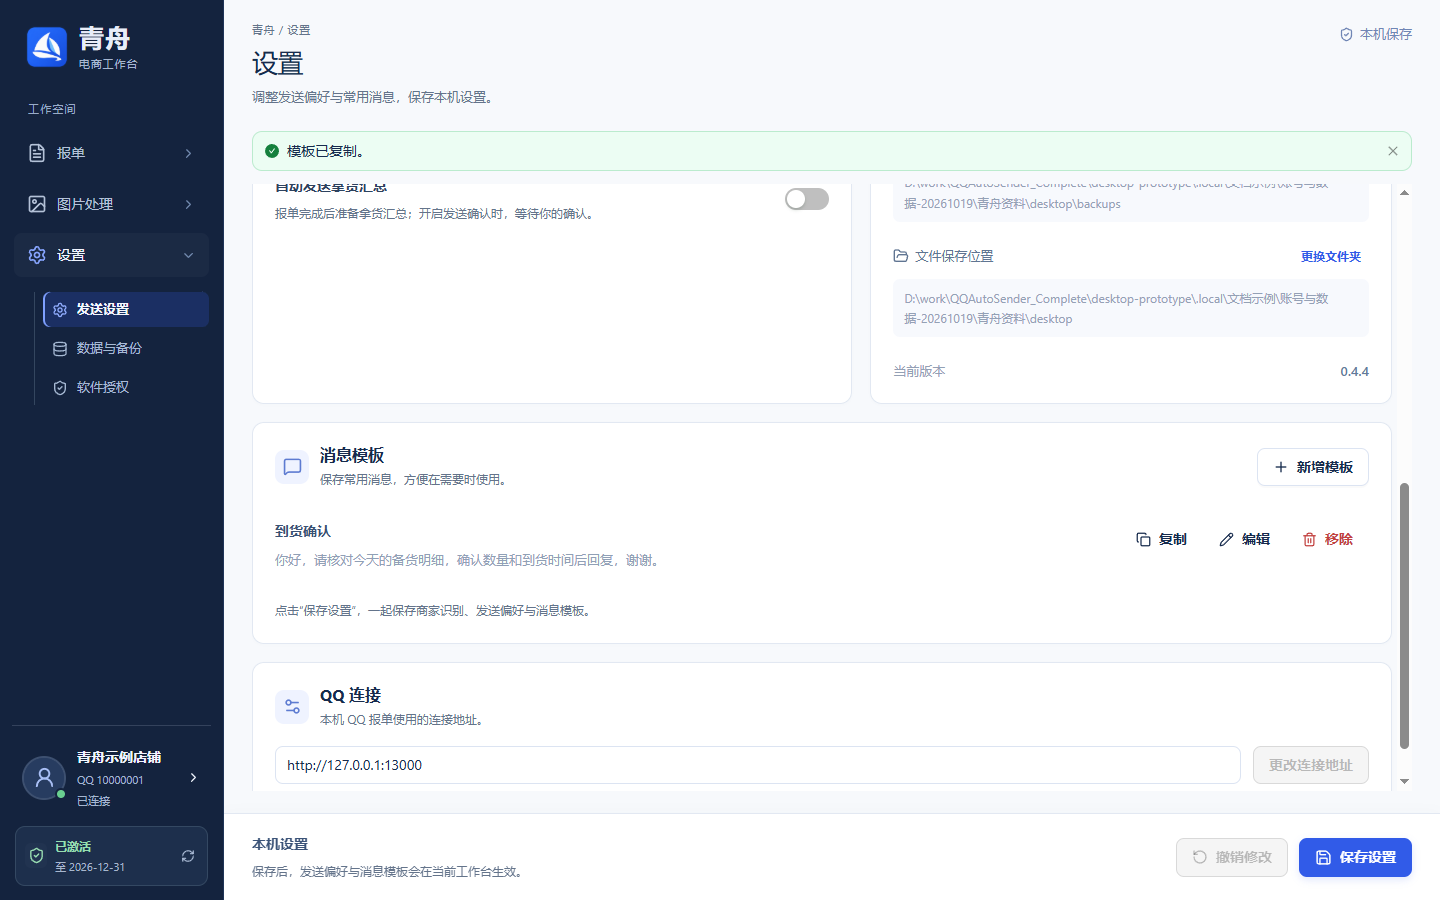
Task: Click the store avatar icon
Action: [44, 778]
